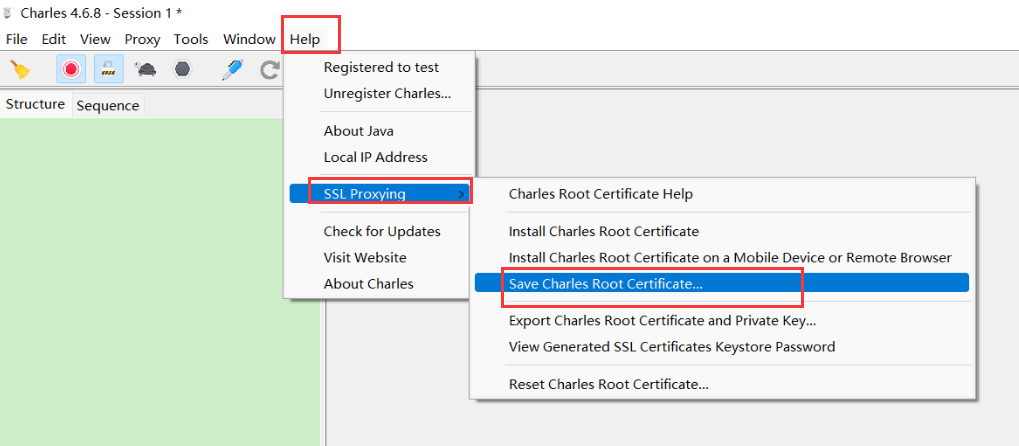Screen dimensions: 1019x446
Task: Open the Tools menu
Action: 191,39
